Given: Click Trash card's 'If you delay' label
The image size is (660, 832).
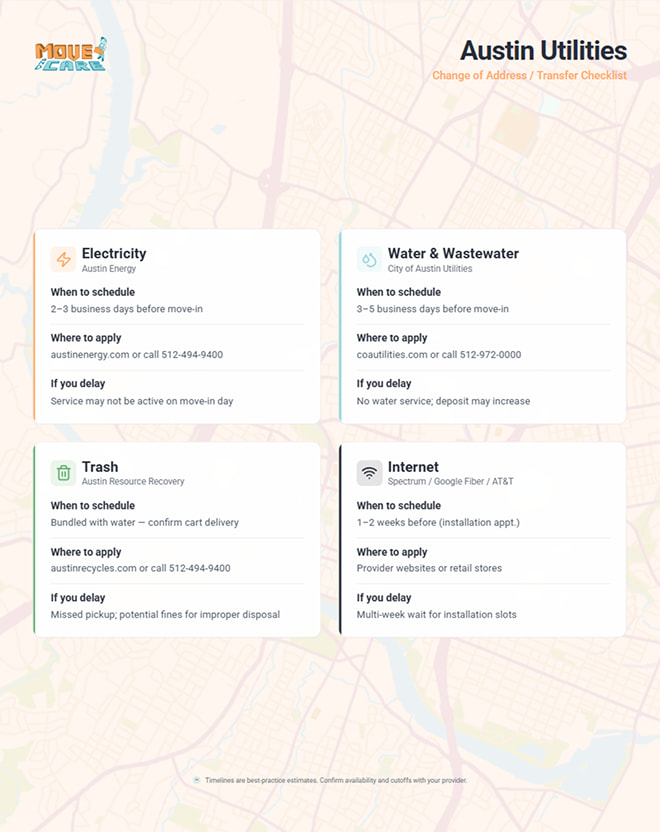Looking at the screenshot, I should [x=78, y=597].
